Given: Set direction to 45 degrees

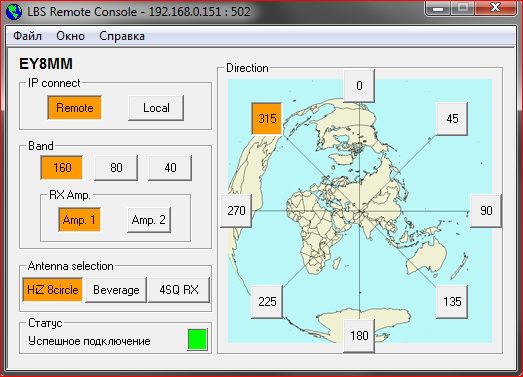Looking at the screenshot, I should (x=452, y=119).
